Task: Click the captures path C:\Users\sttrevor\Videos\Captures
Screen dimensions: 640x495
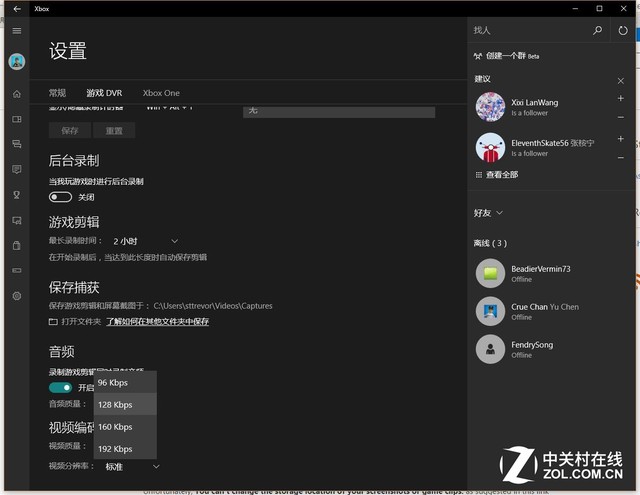Action: click(213, 306)
